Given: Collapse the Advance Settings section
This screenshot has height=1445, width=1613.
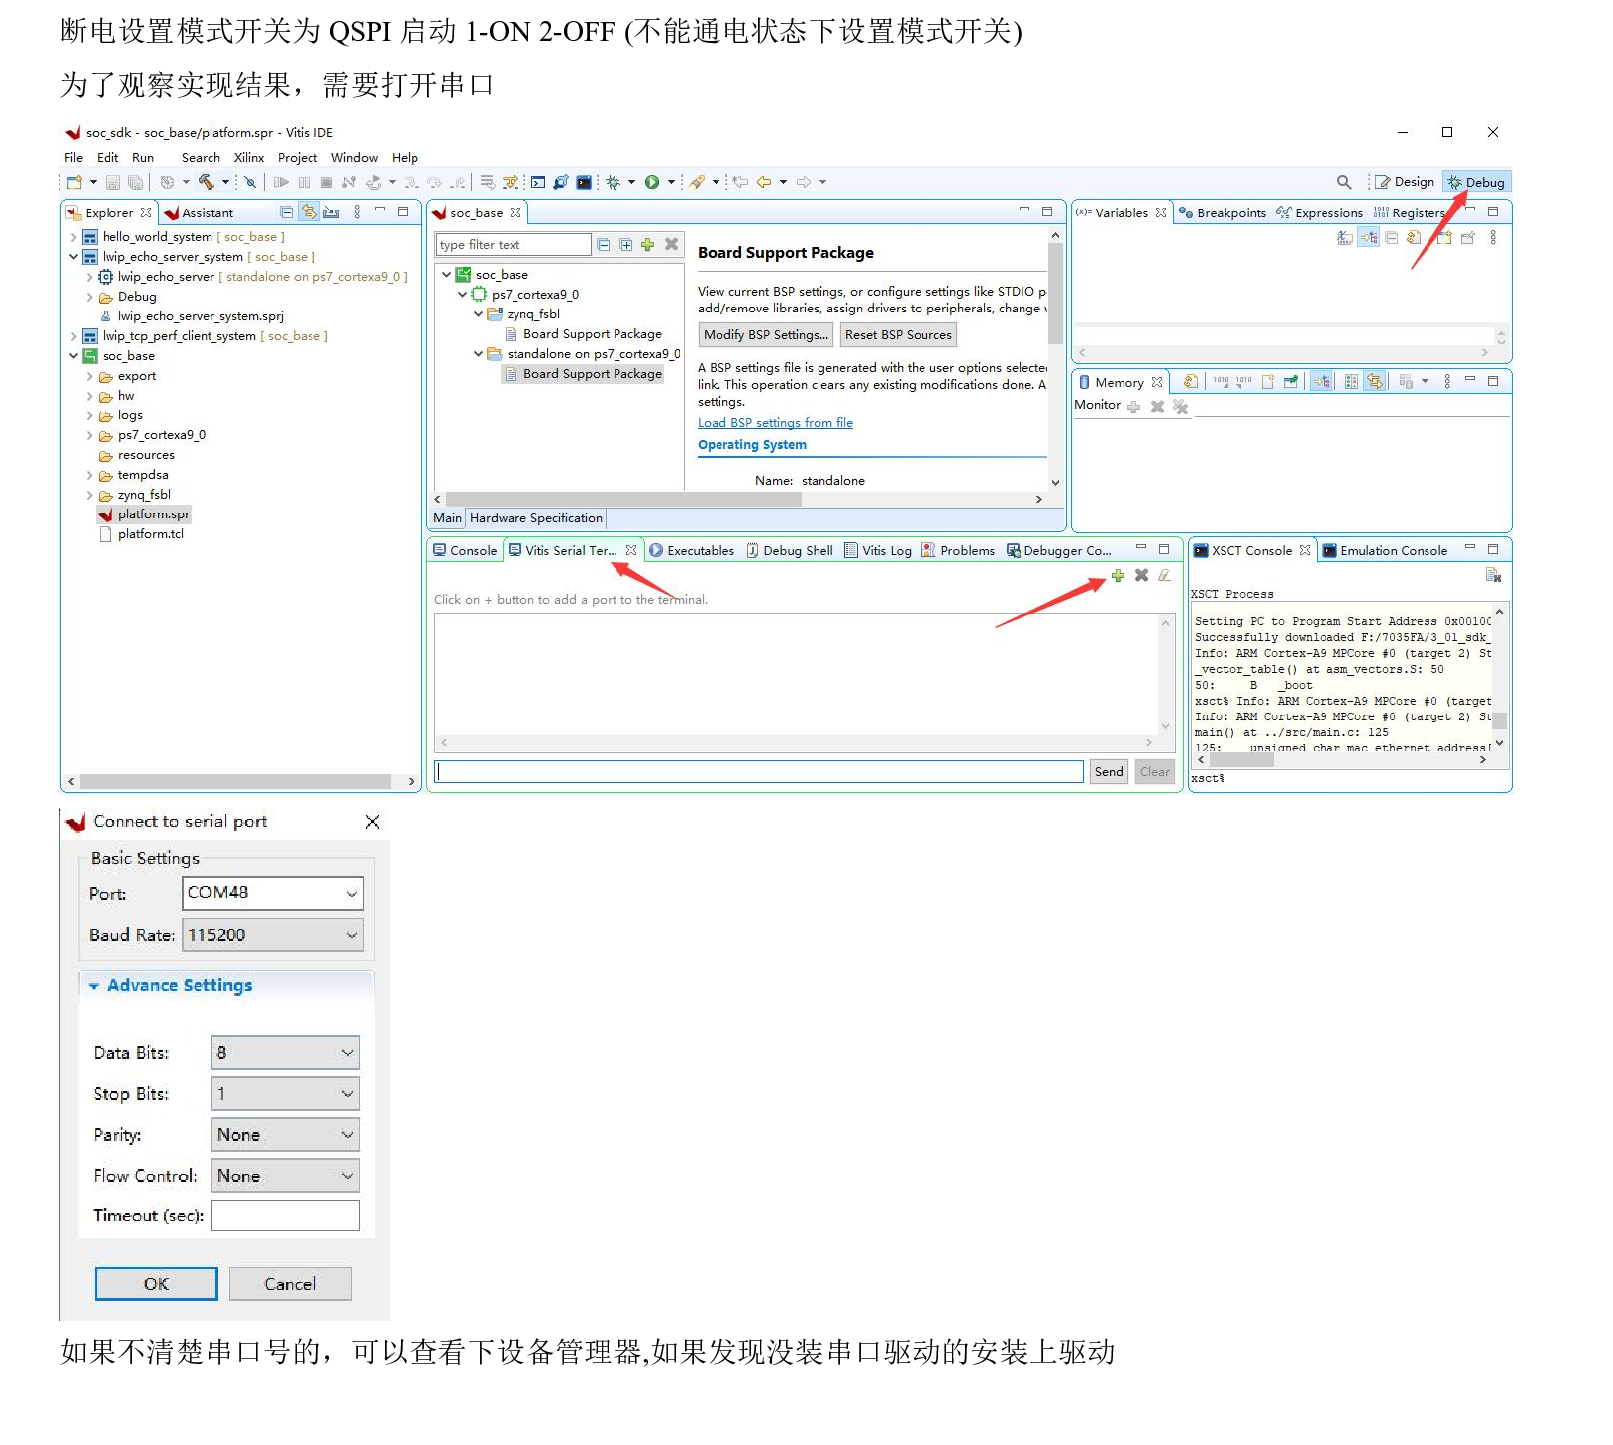Looking at the screenshot, I should [x=94, y=986].
